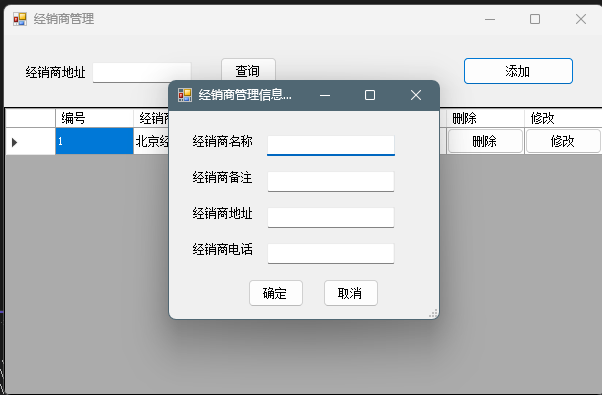Click the 修改 button in row 1
602x395 pixels.
tap(562, 141)
